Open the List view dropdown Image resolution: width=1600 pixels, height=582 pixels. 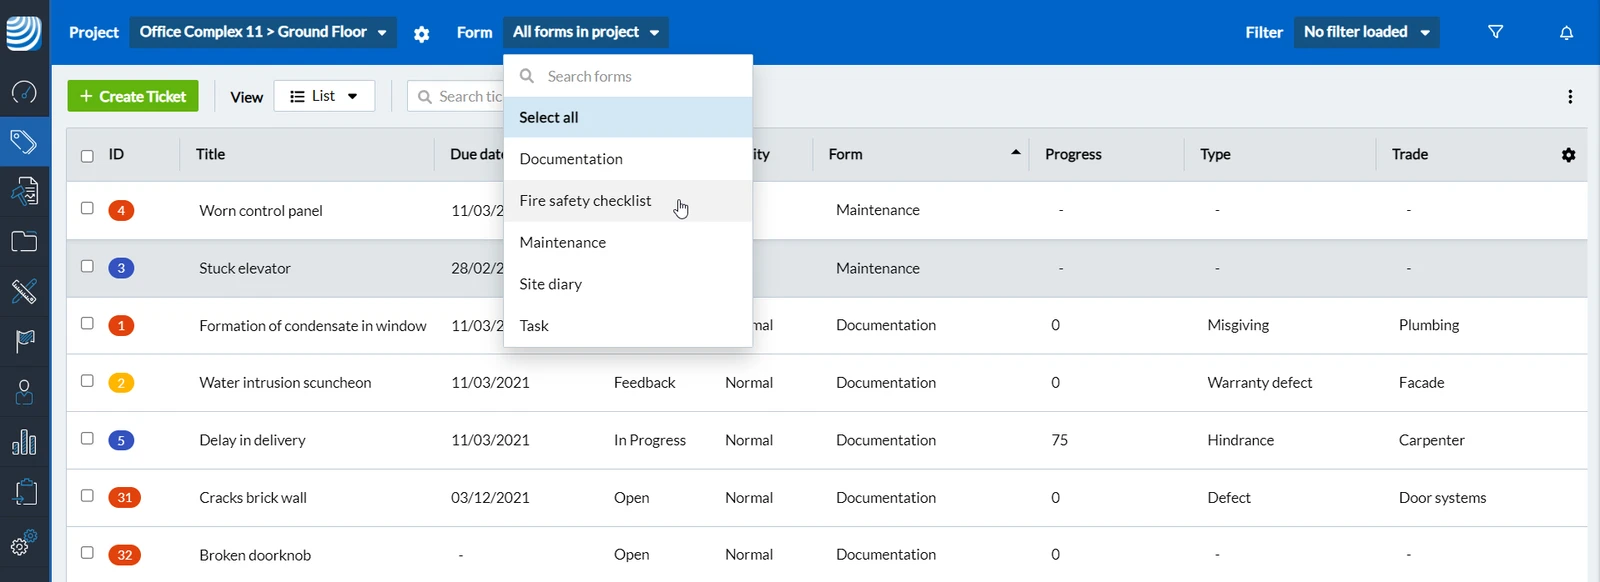point(324,96)
